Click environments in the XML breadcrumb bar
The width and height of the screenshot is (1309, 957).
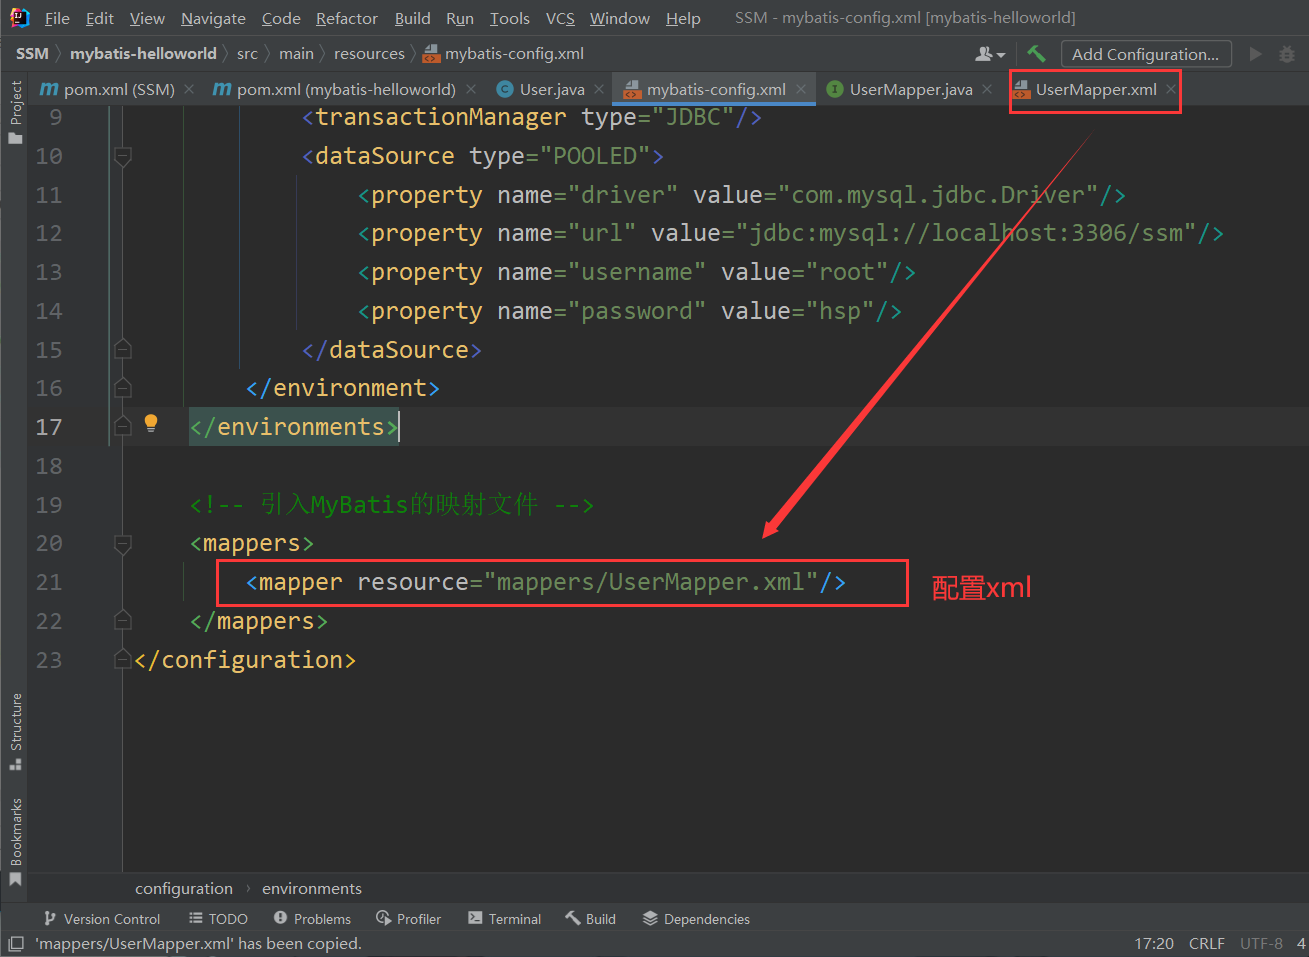312,888
